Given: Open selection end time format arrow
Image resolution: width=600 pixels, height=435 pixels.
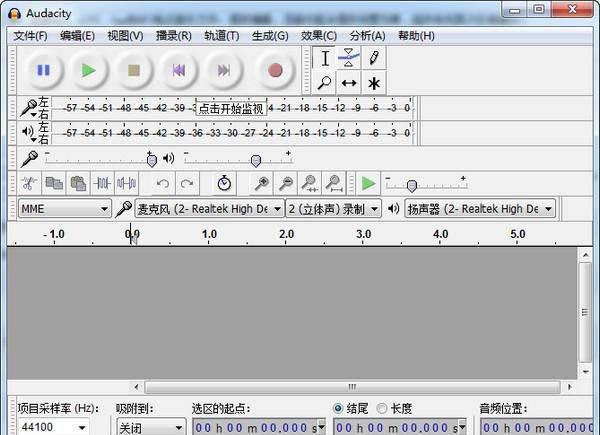Looking at the screenshot, I should pos(462,426).
